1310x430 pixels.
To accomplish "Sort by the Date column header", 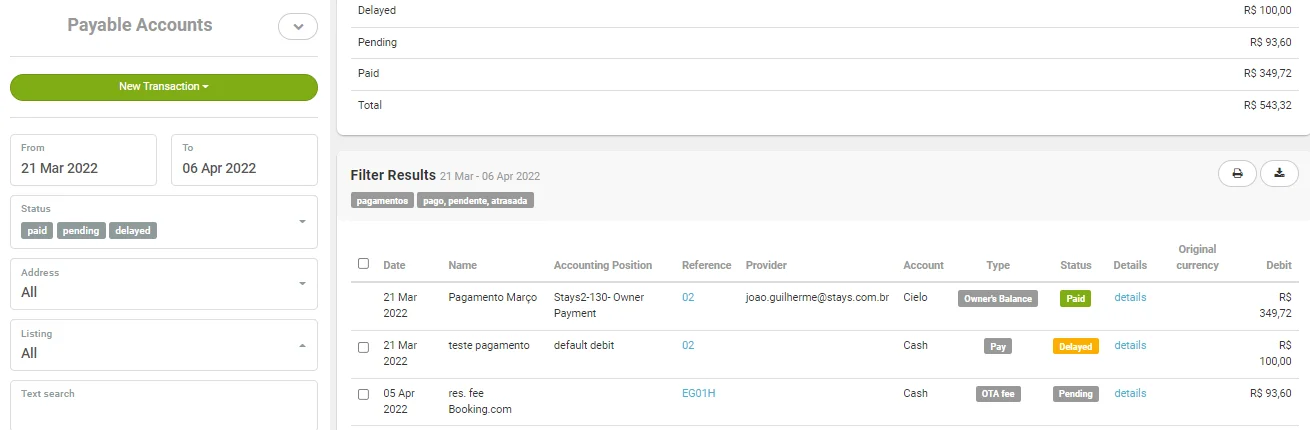I will pyautogui.click(x=394, y=265).
